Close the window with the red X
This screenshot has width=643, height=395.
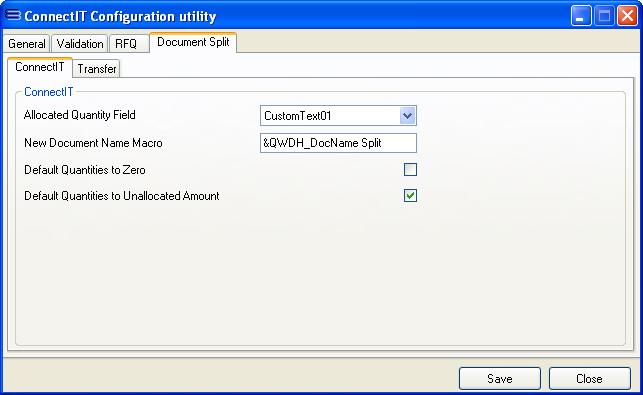(x=627, y=16)
